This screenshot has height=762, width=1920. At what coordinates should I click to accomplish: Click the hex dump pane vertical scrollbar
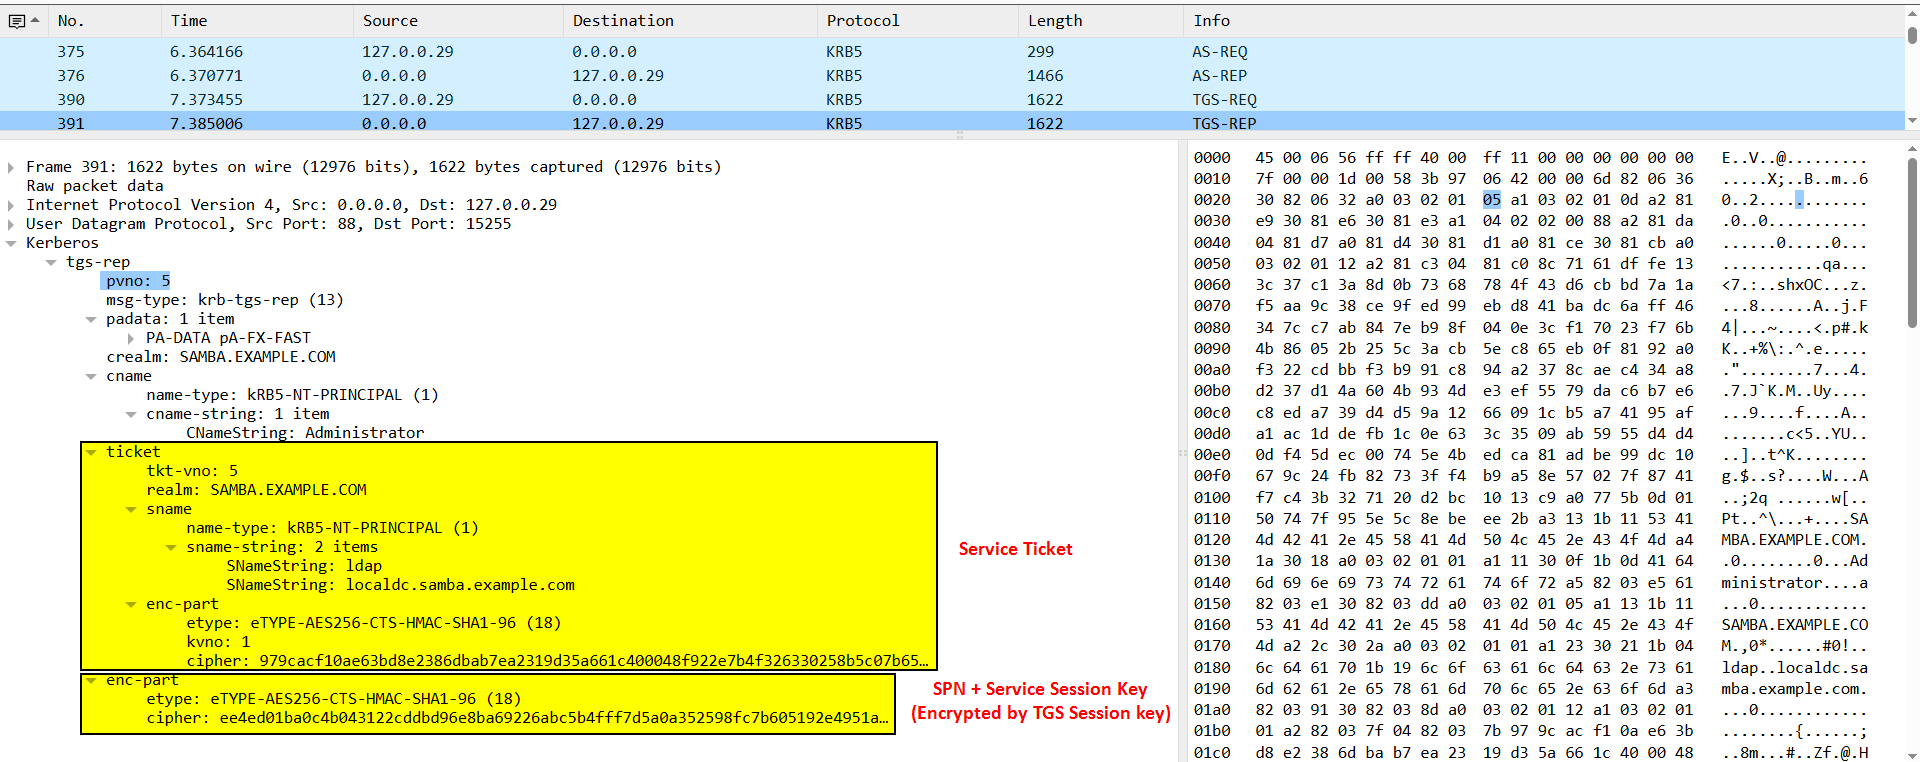coord(1912,300)
